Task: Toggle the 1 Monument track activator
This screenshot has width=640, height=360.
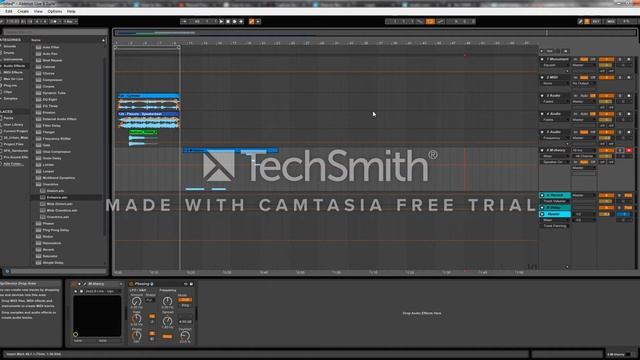Action: [x=607, y=59]
